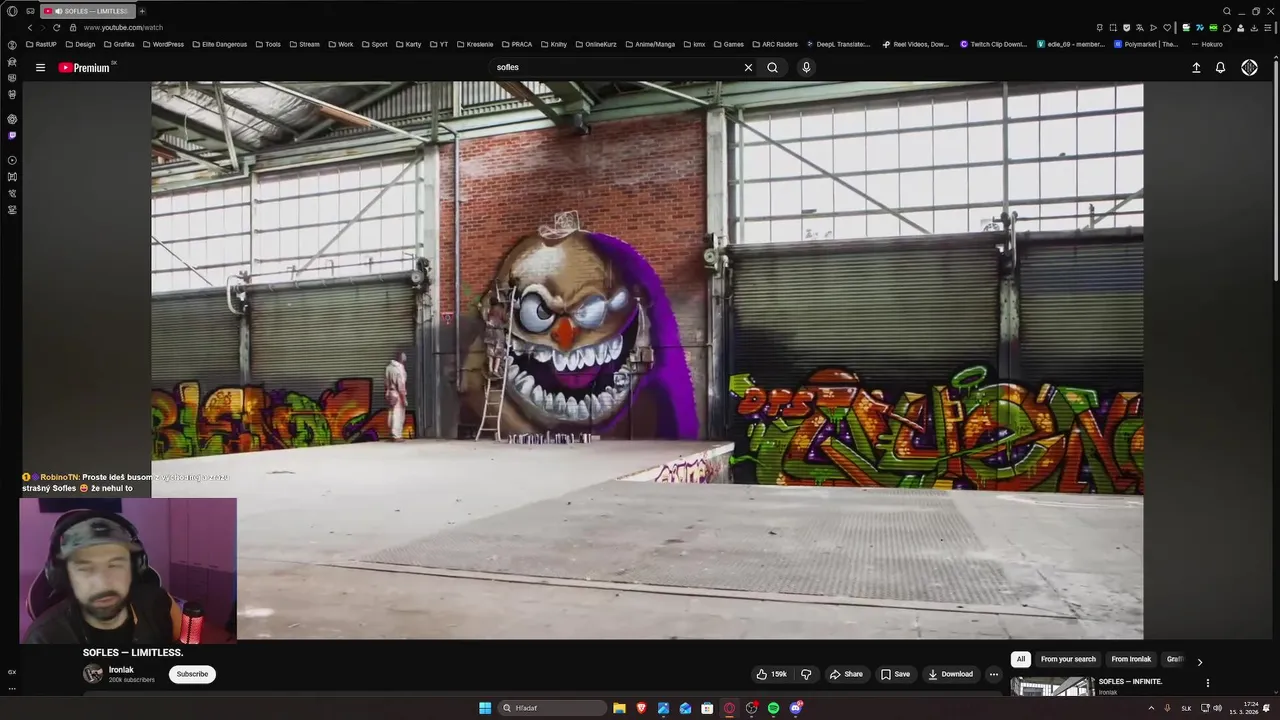Download the SOFLES video
The image size is (1280, 720).
click(x=950, y=674)
